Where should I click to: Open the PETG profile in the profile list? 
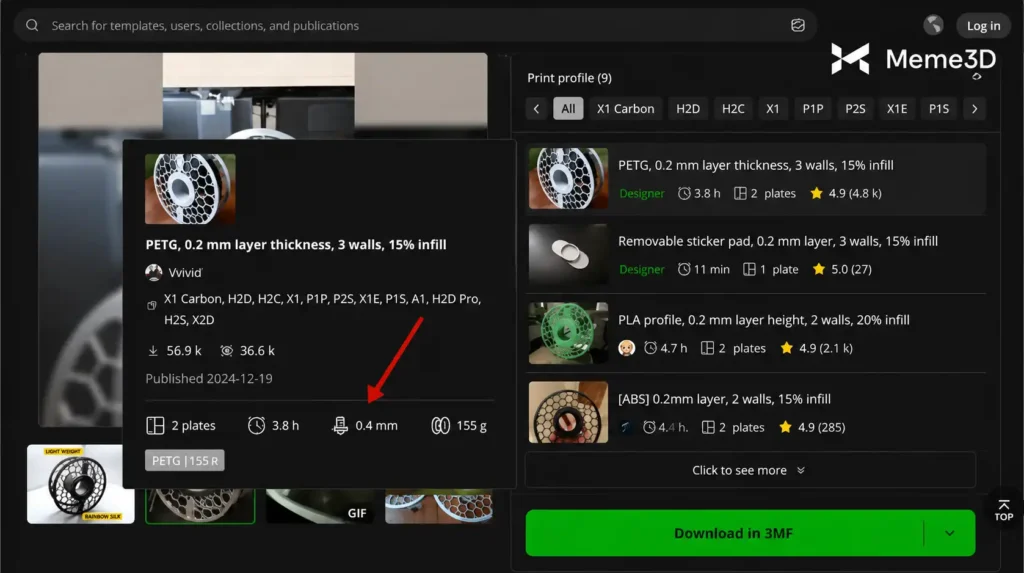point(756,178)
